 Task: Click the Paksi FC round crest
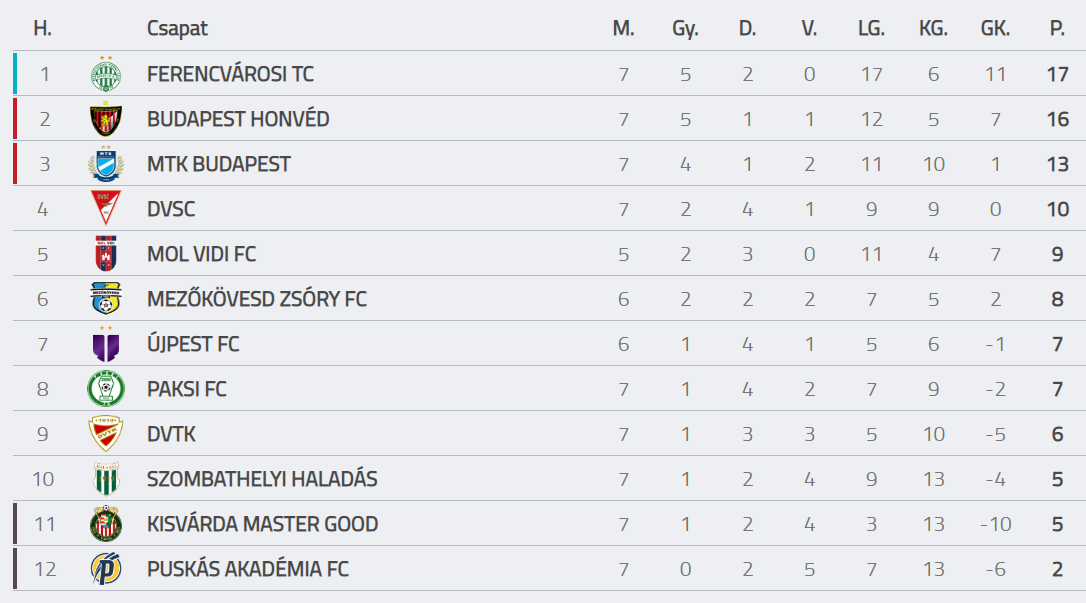(106, 388)
